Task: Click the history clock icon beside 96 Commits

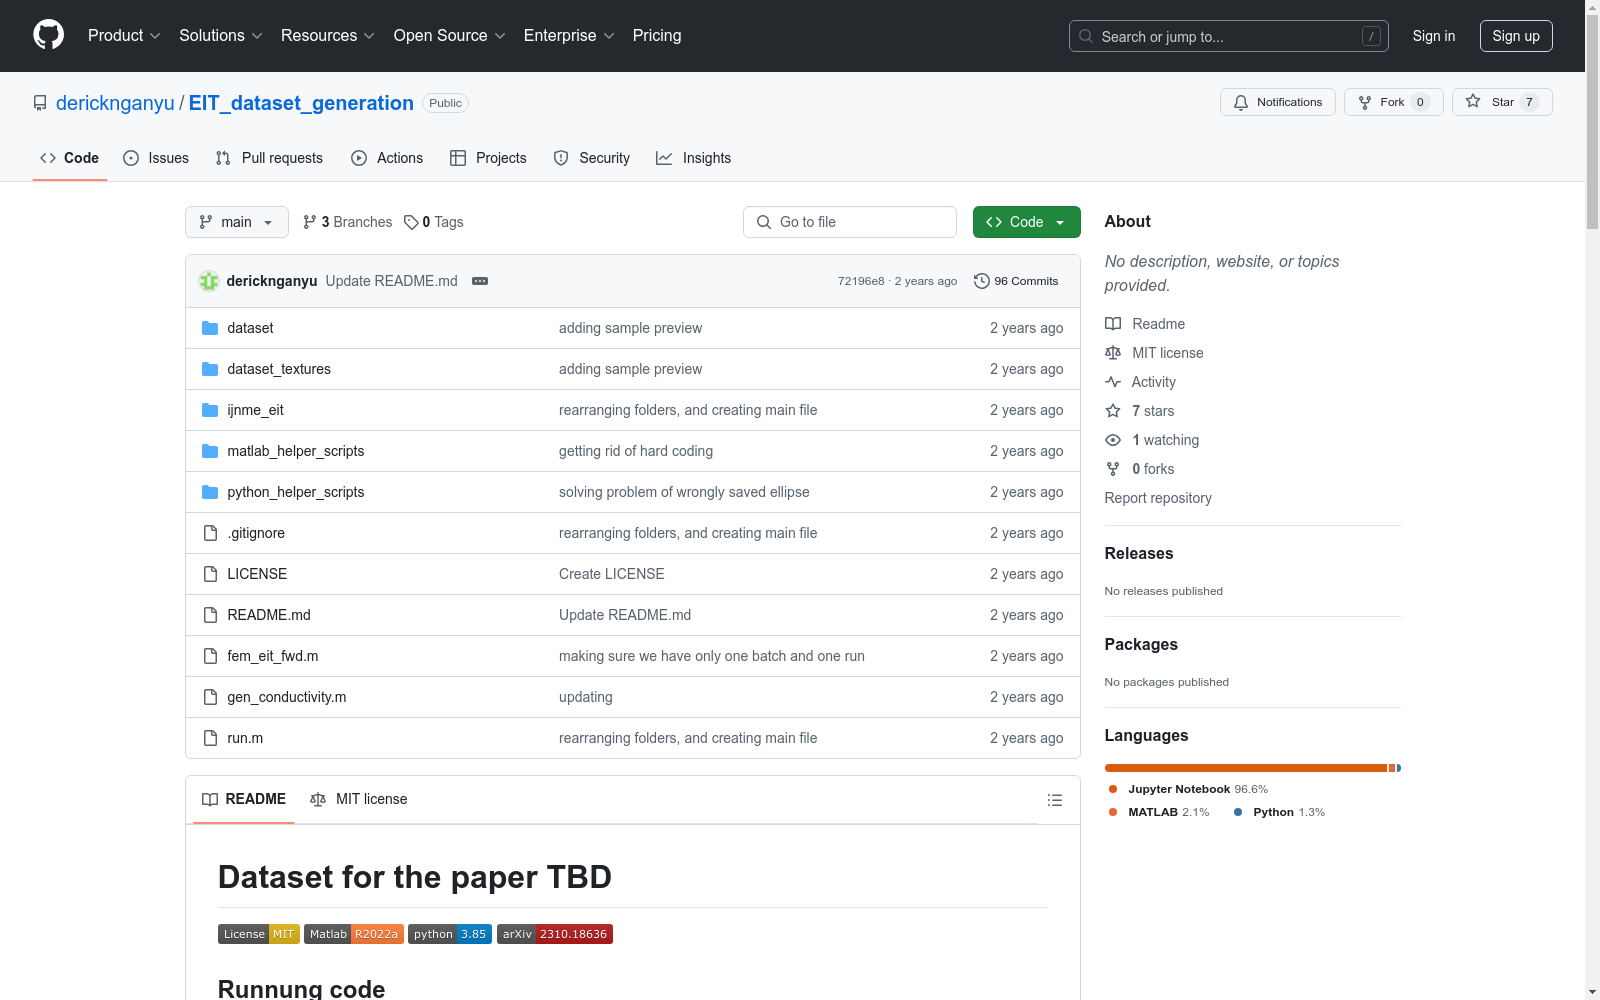Action: pos(982,281)
